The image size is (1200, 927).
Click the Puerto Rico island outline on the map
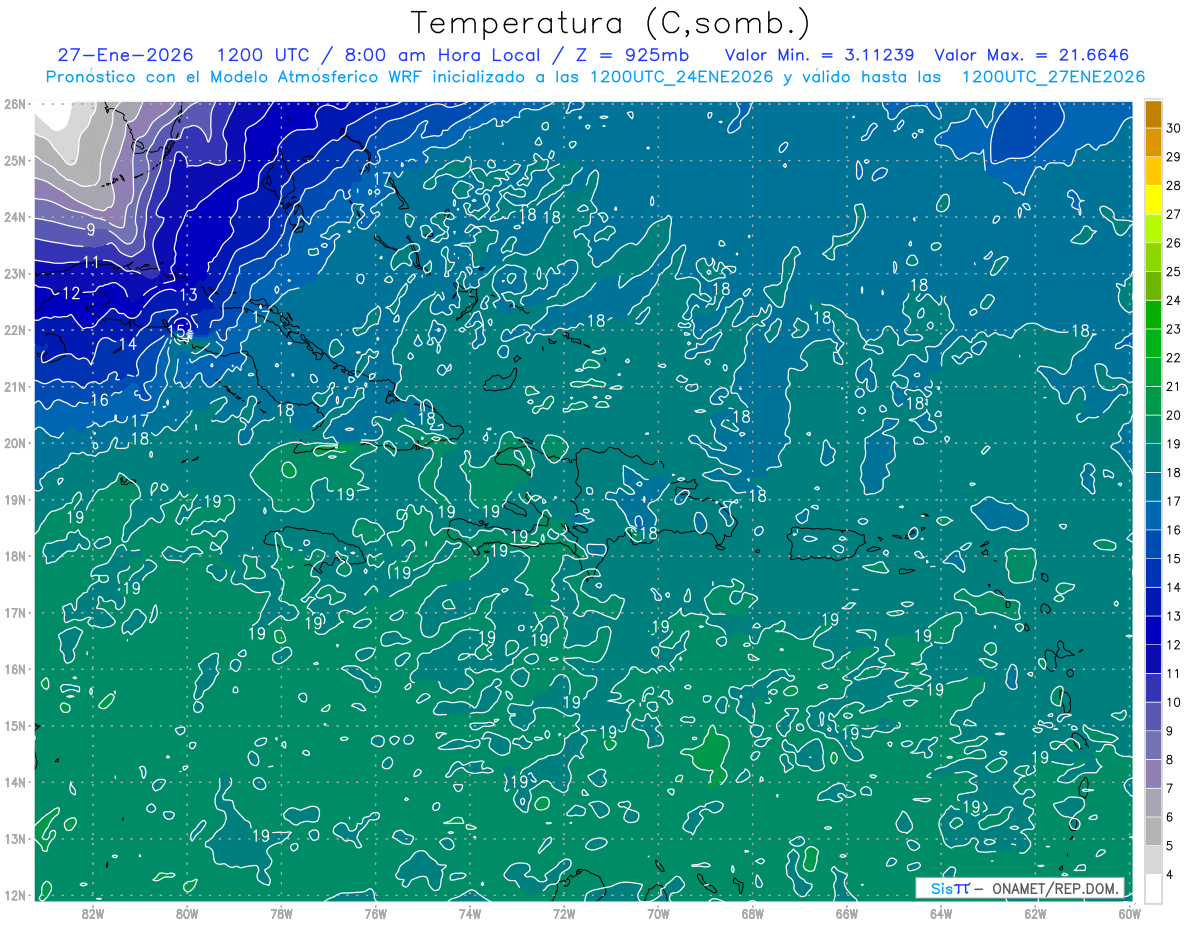[x=827, y=544]
